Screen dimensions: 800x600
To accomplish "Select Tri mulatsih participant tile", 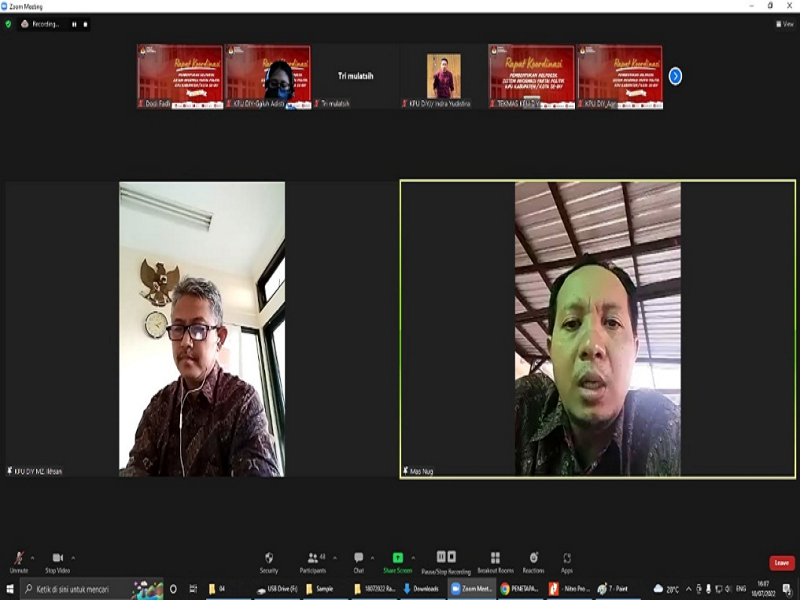I will click(354, 76).
